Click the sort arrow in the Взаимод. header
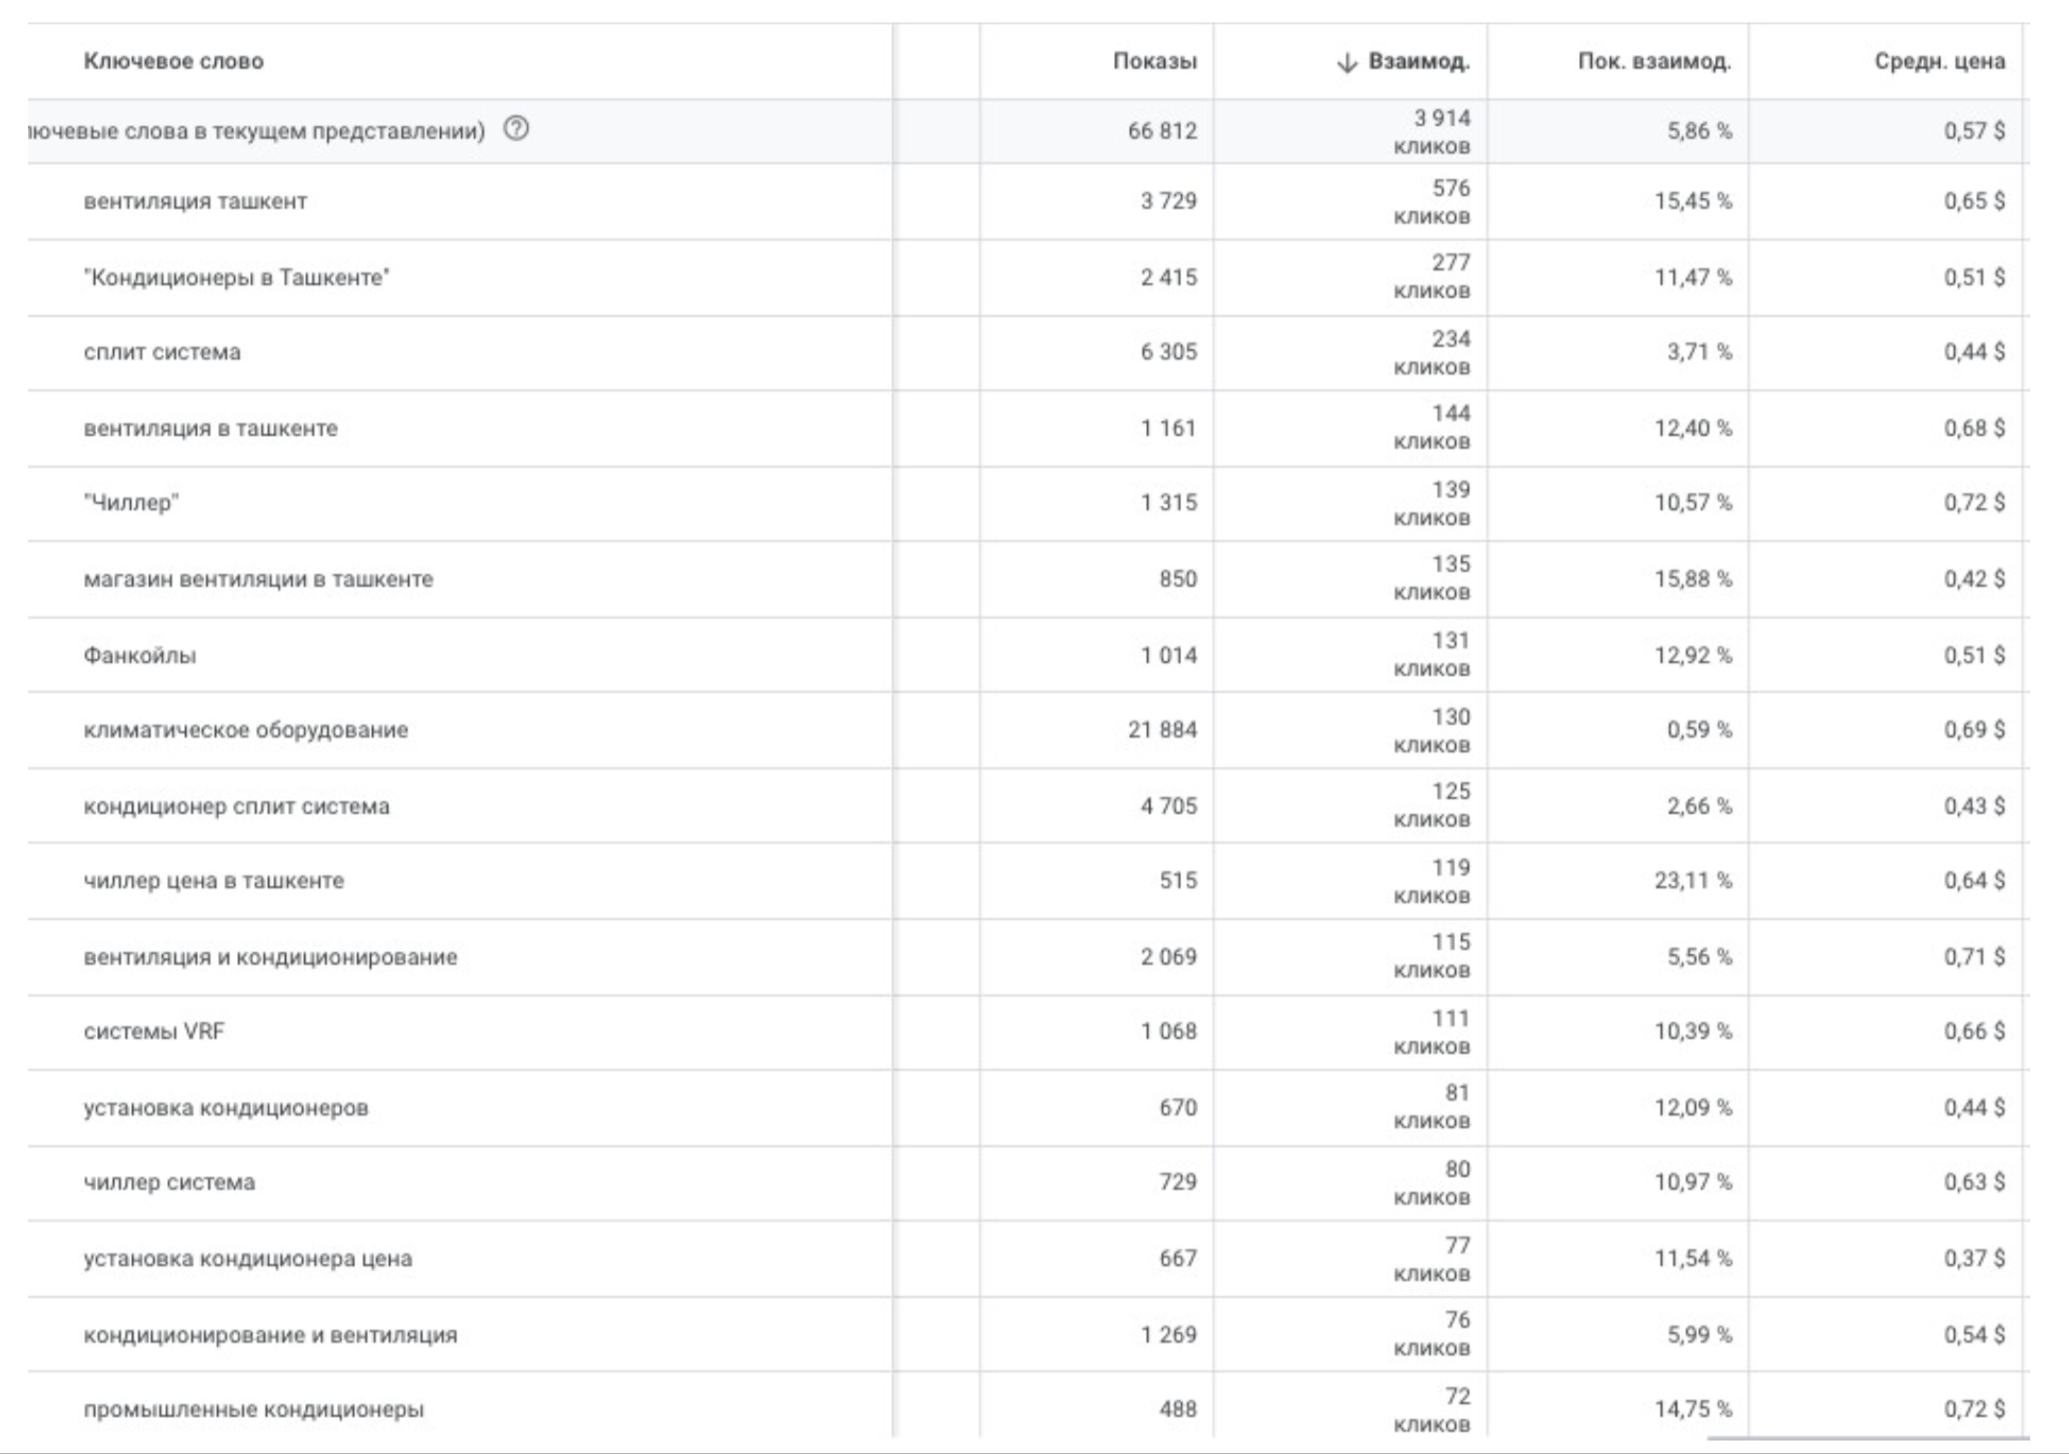Image resolution: width=2069 pixels, height=1454 pixels. pos(1347,62)
